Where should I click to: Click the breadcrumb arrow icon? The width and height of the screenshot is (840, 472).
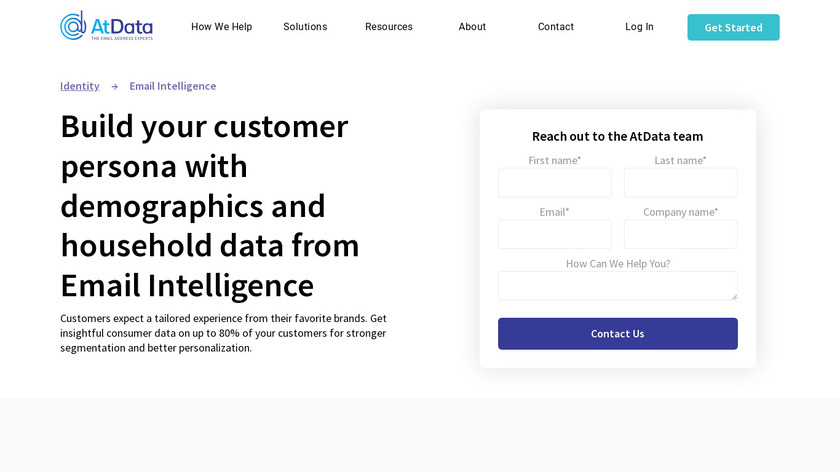[115, 87]
